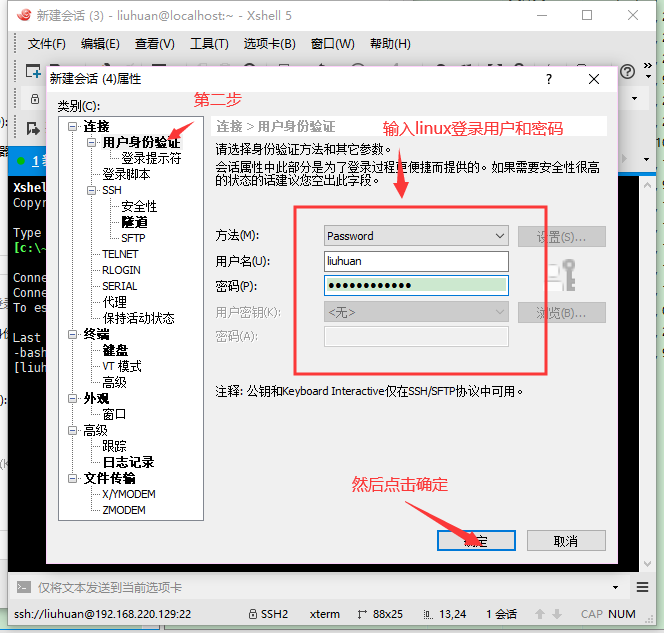Click the SSH2 status bar entry
664x633 pixels.
pyautogui.click(x=268, y=614)
